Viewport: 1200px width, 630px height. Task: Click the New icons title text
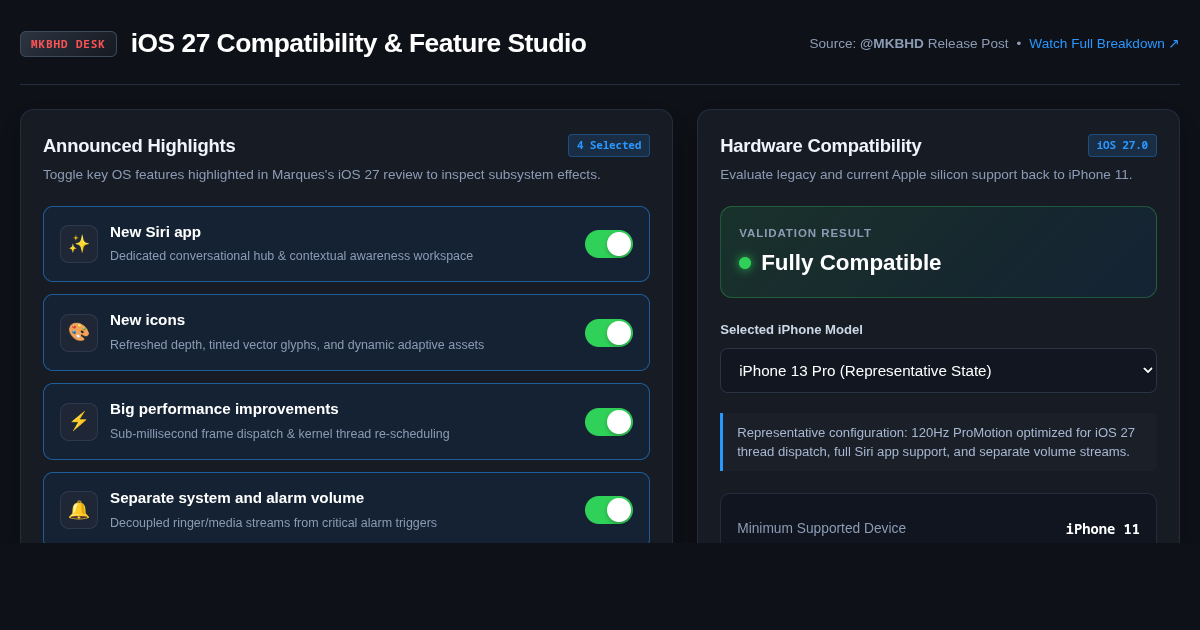(x=147, y=320)
